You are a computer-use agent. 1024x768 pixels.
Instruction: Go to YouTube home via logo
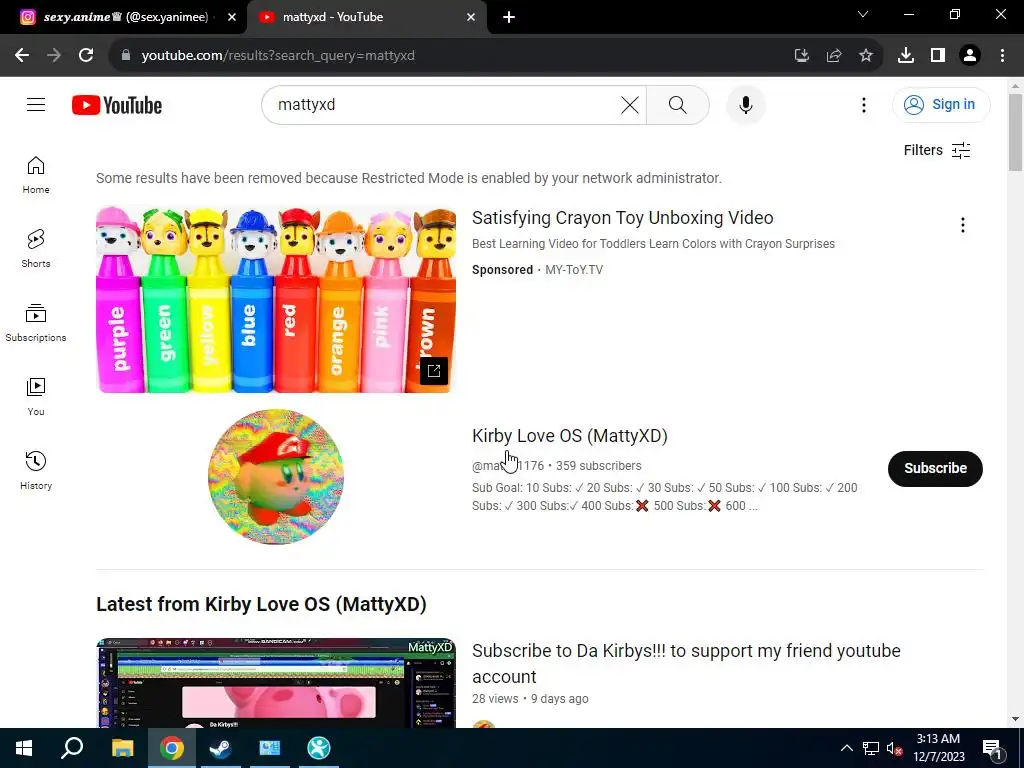click(x=117, y=105)
